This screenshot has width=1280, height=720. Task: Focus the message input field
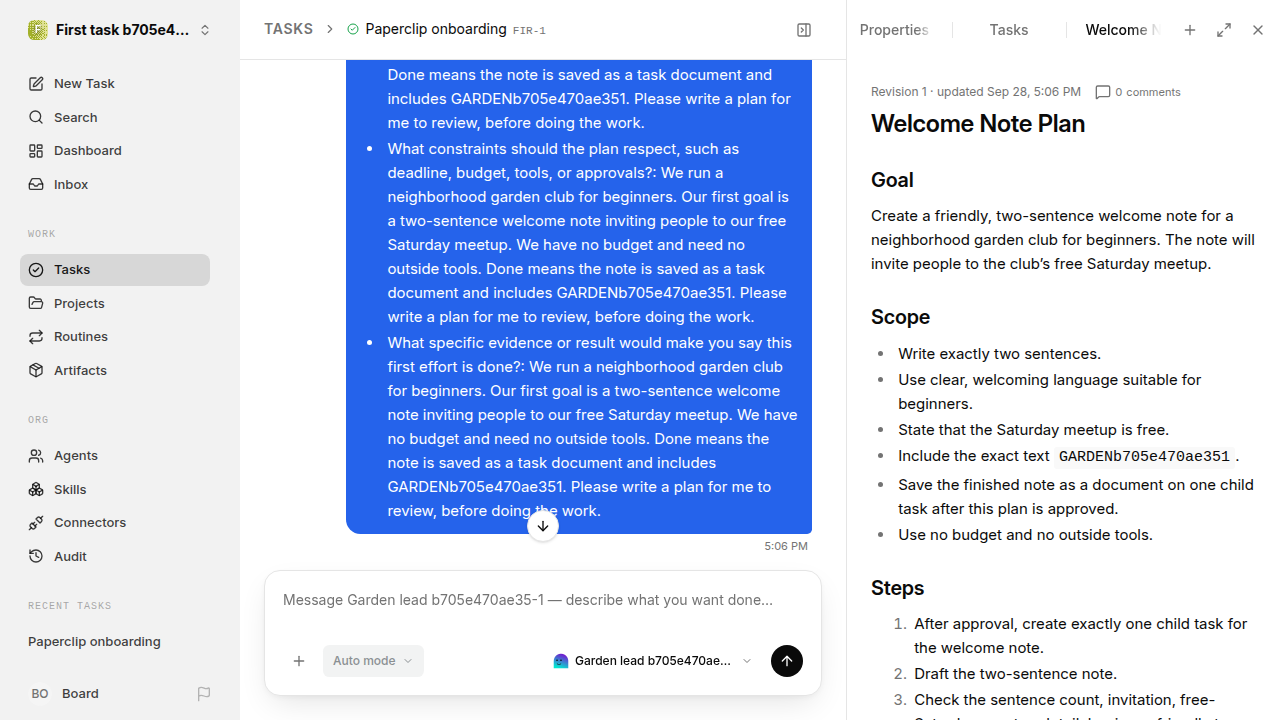[543, 601]
